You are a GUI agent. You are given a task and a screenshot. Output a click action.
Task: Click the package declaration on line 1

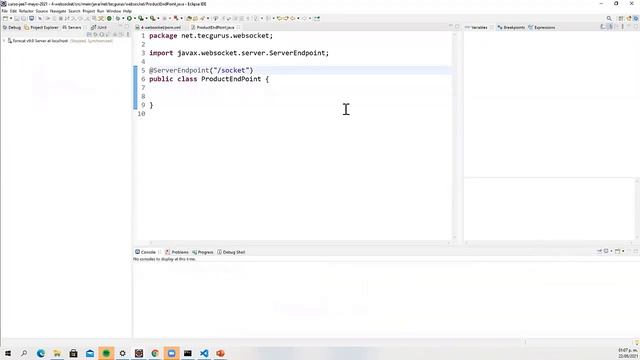coord(211,36)
